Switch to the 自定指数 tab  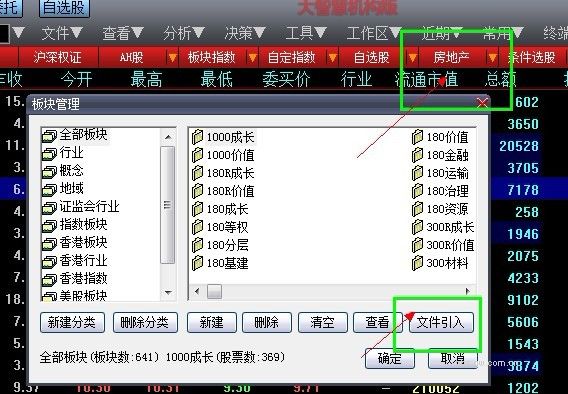292,57
